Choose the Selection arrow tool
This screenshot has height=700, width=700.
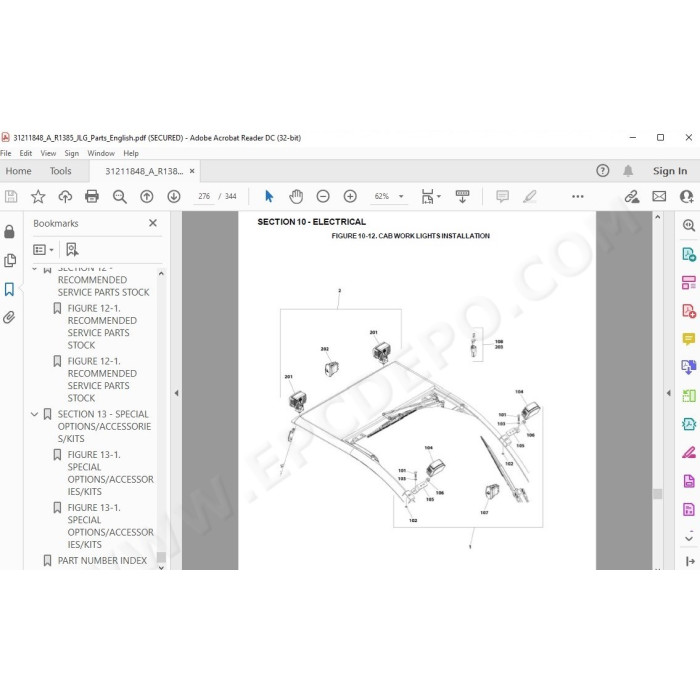269,196
